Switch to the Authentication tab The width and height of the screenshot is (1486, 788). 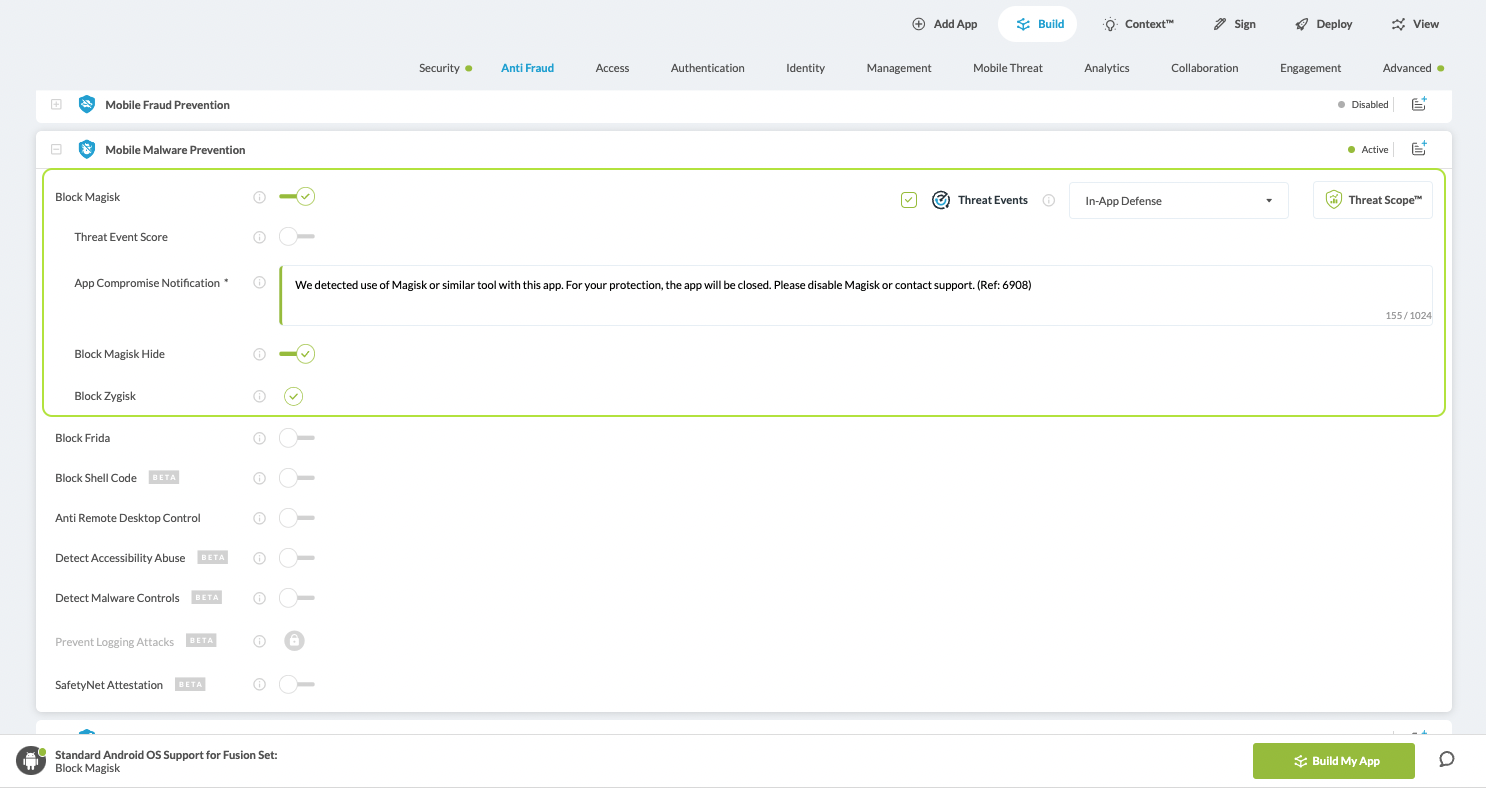point(707,68)
